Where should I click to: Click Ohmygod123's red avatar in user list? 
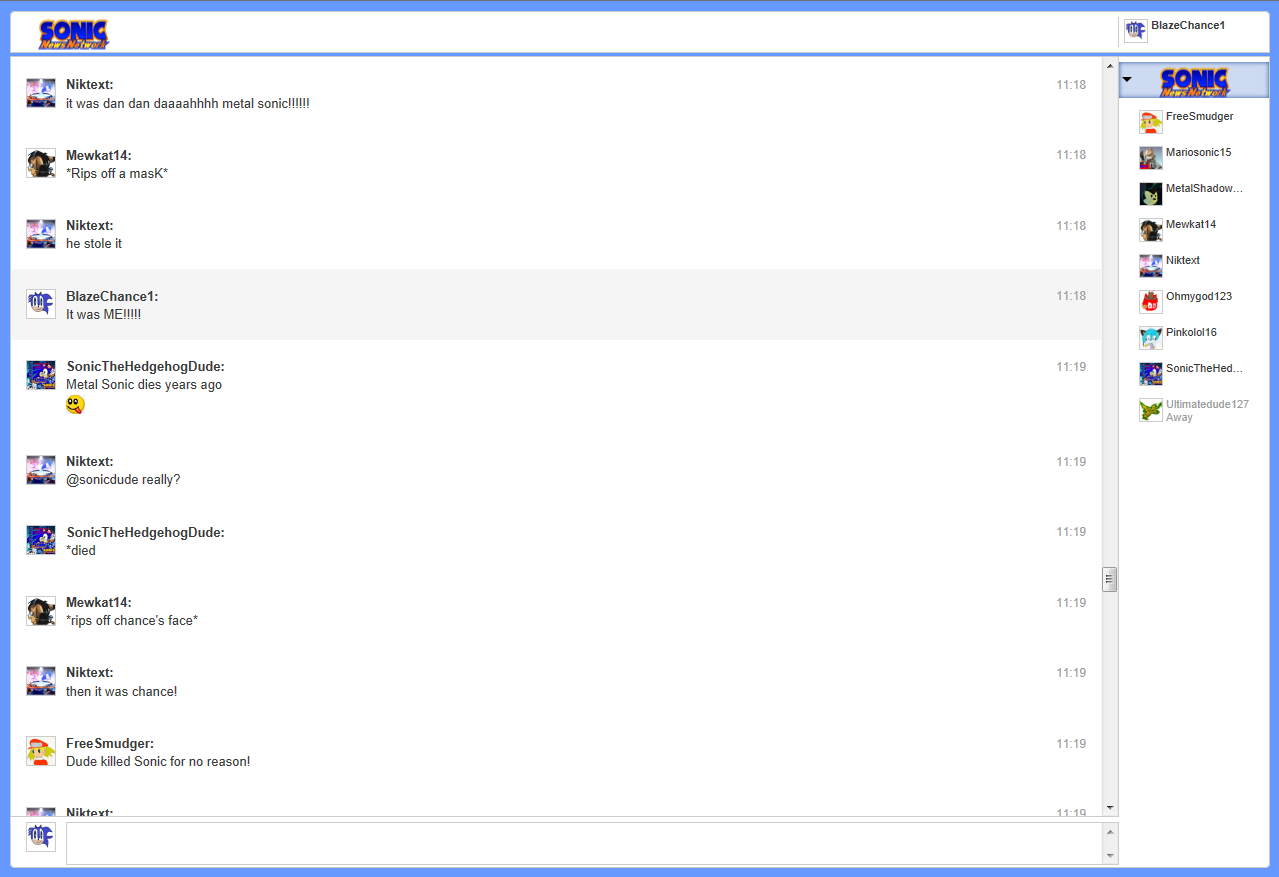1150,302
